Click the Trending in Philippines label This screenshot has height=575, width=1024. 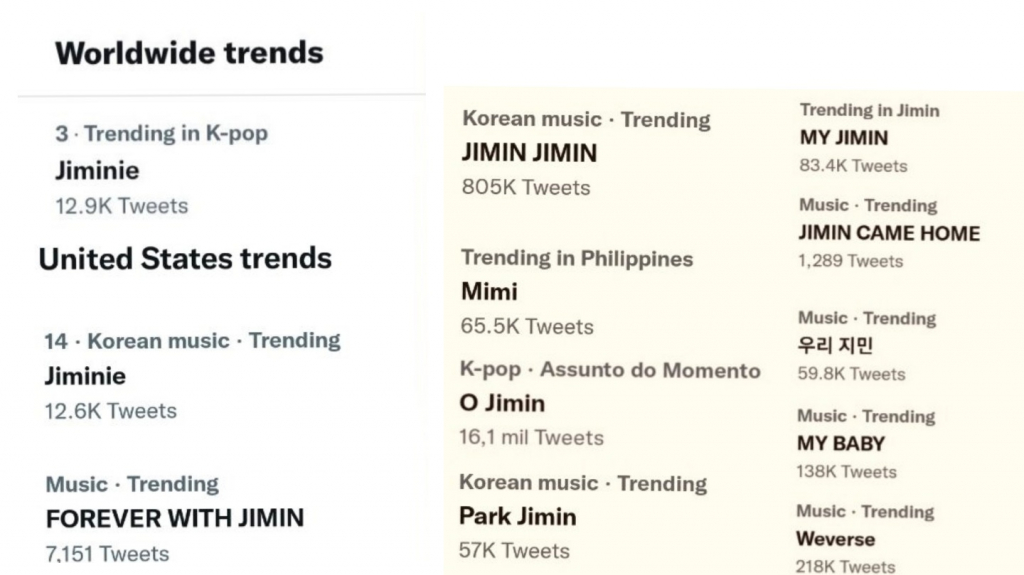tap(577, 258)
